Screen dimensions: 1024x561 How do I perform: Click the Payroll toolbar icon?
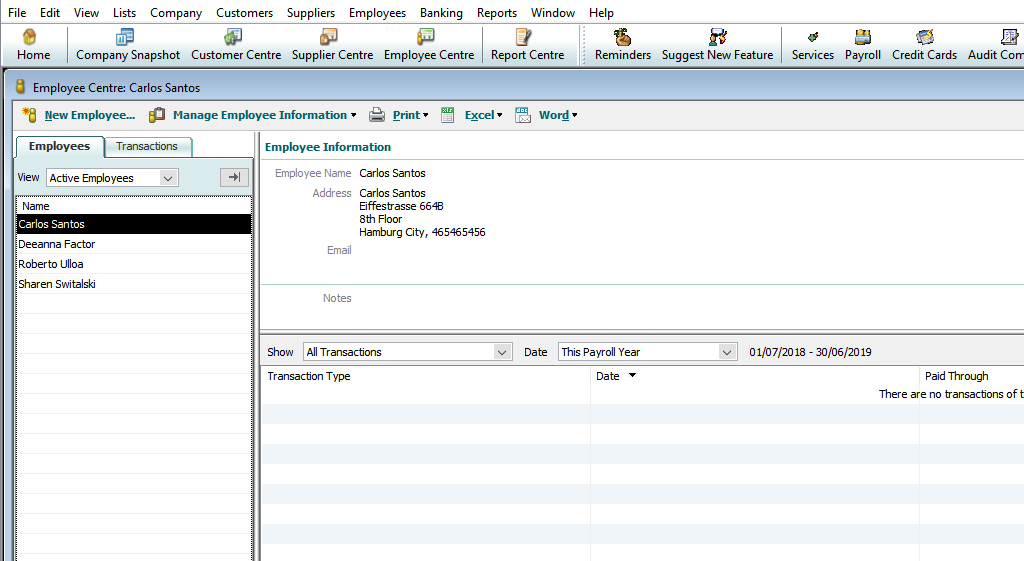[862, 45]
